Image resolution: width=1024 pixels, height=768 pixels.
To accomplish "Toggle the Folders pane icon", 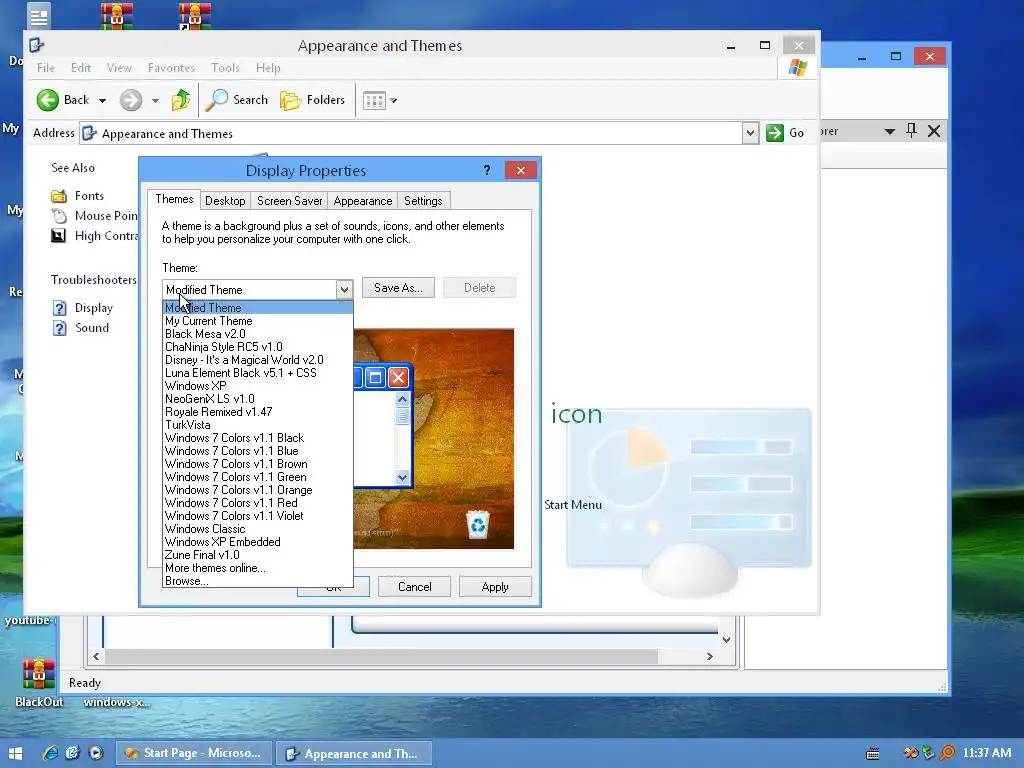I will [x=290, y=100].
